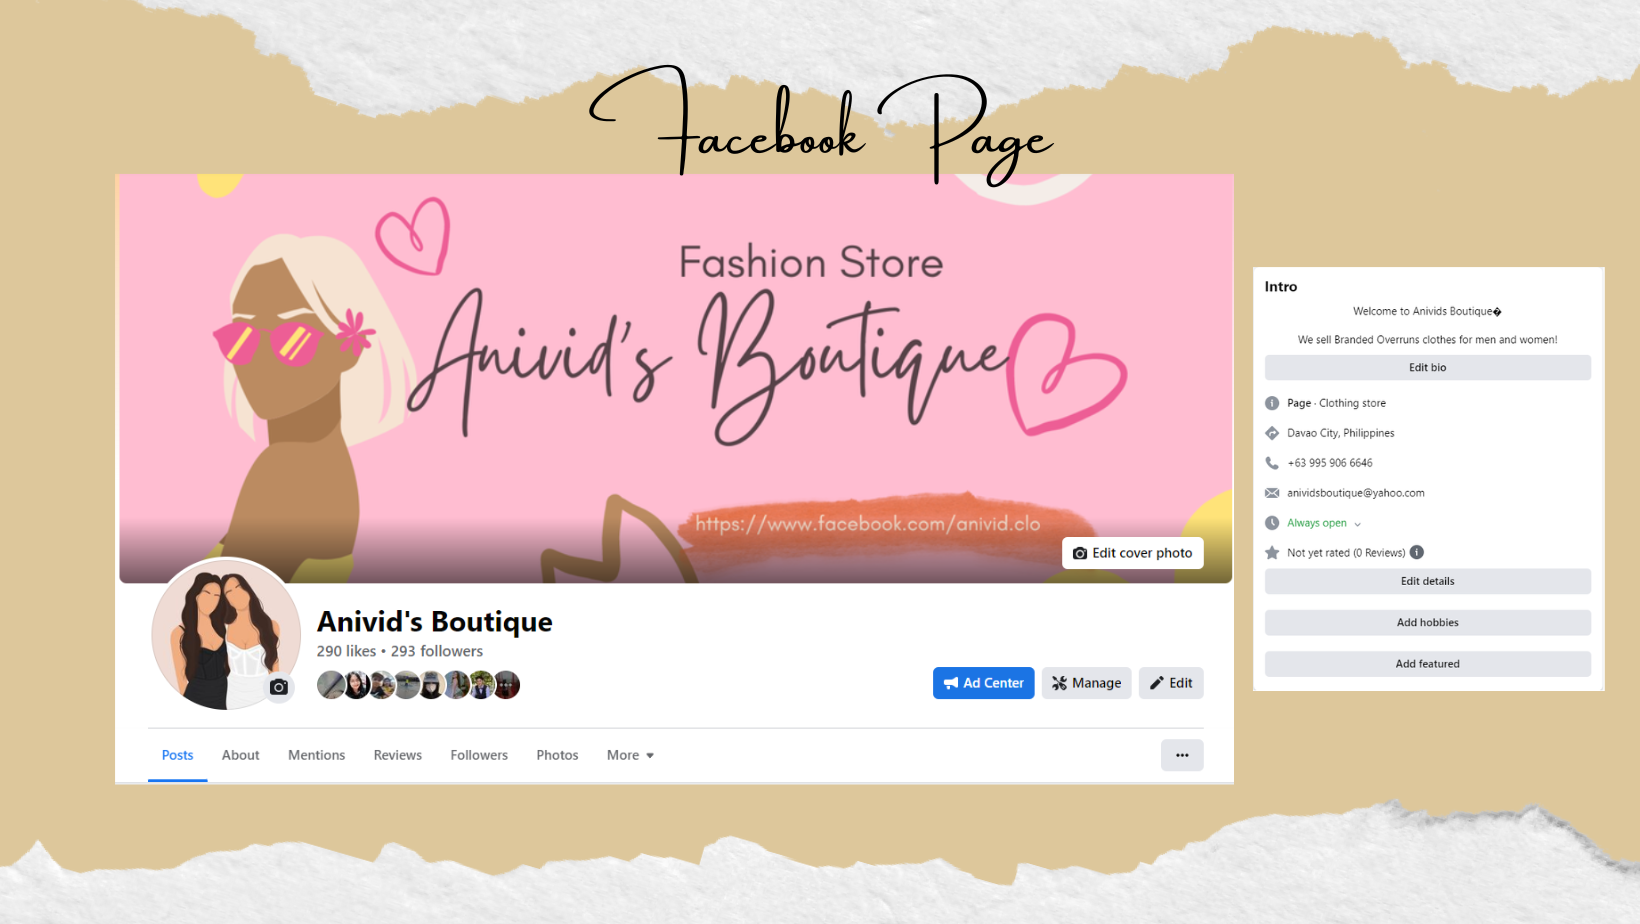Click the Add featured button
The height and width of the screenshot is (924, 1640).
point(1427,664)
